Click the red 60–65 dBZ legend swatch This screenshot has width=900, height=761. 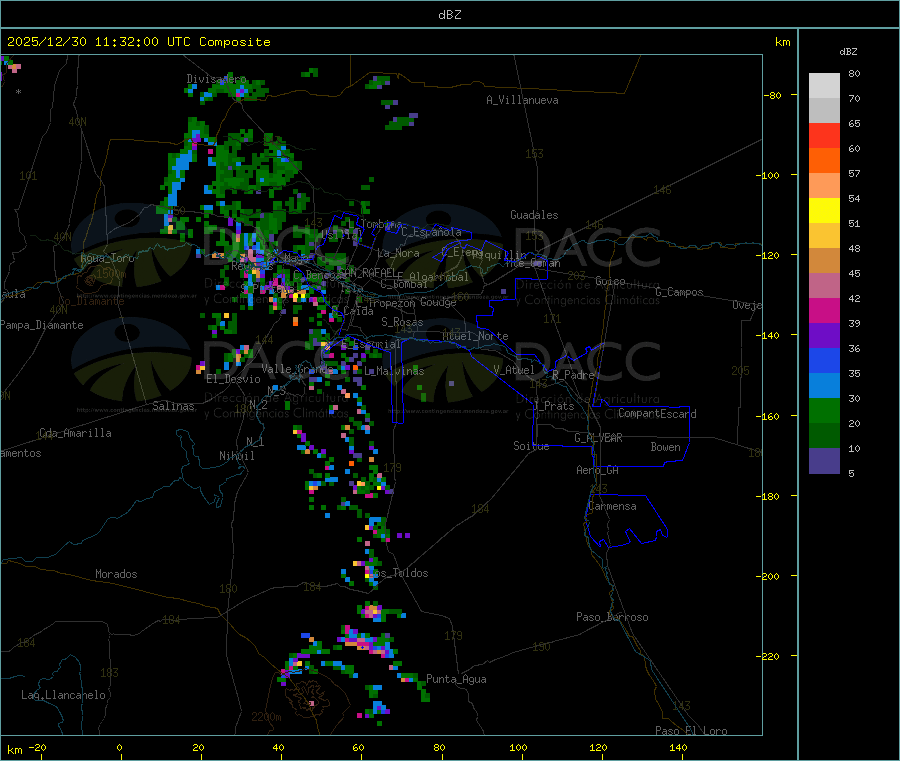(x=824, y=135)
